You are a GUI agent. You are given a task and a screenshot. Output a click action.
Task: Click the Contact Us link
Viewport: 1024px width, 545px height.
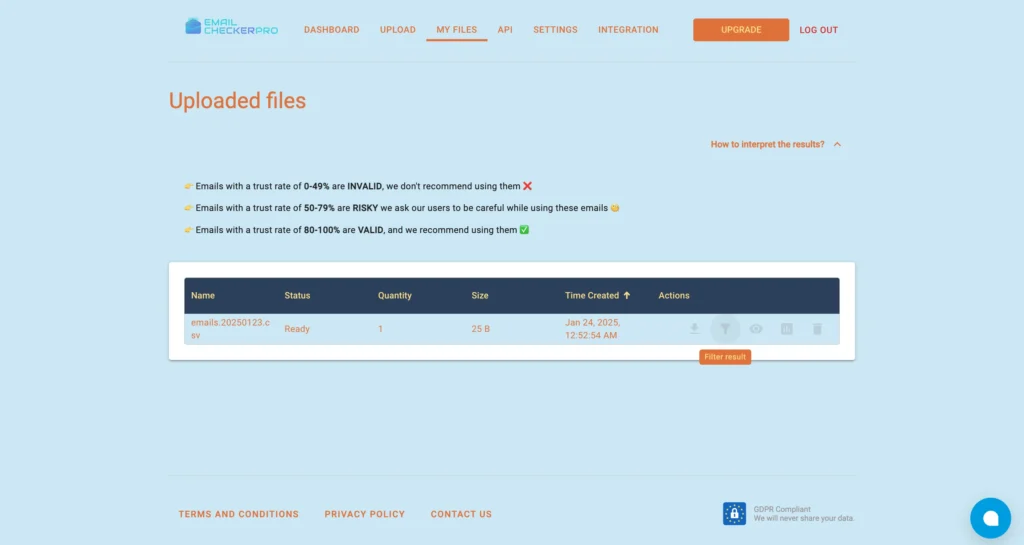[x=461, y=514]
